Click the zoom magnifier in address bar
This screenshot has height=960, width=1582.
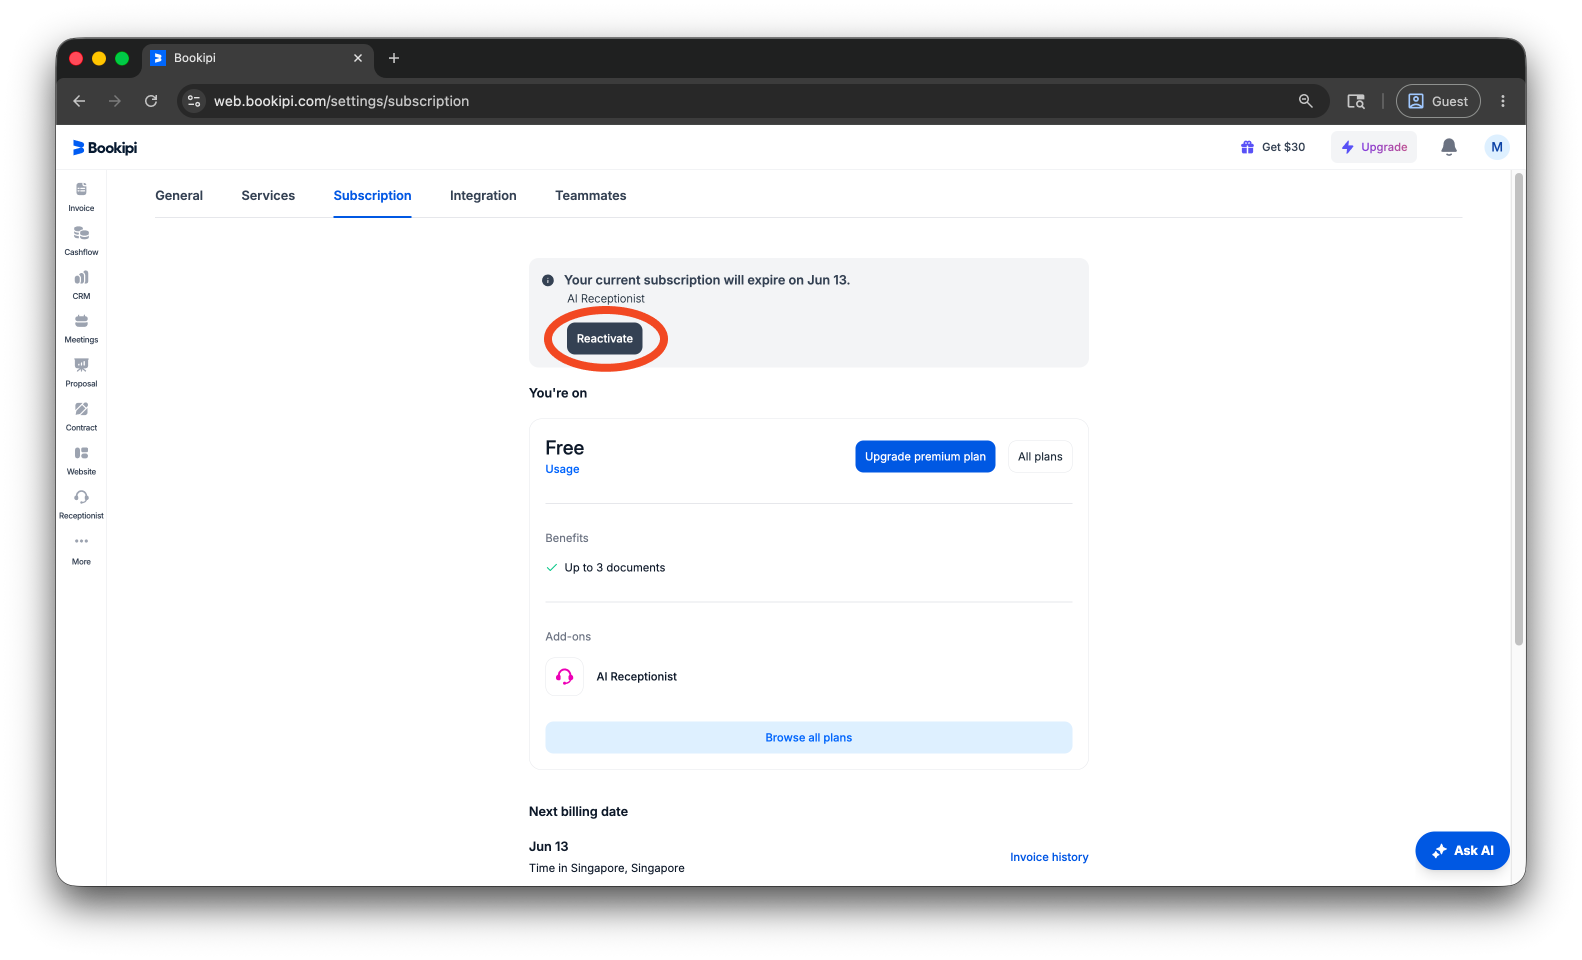1305,101
